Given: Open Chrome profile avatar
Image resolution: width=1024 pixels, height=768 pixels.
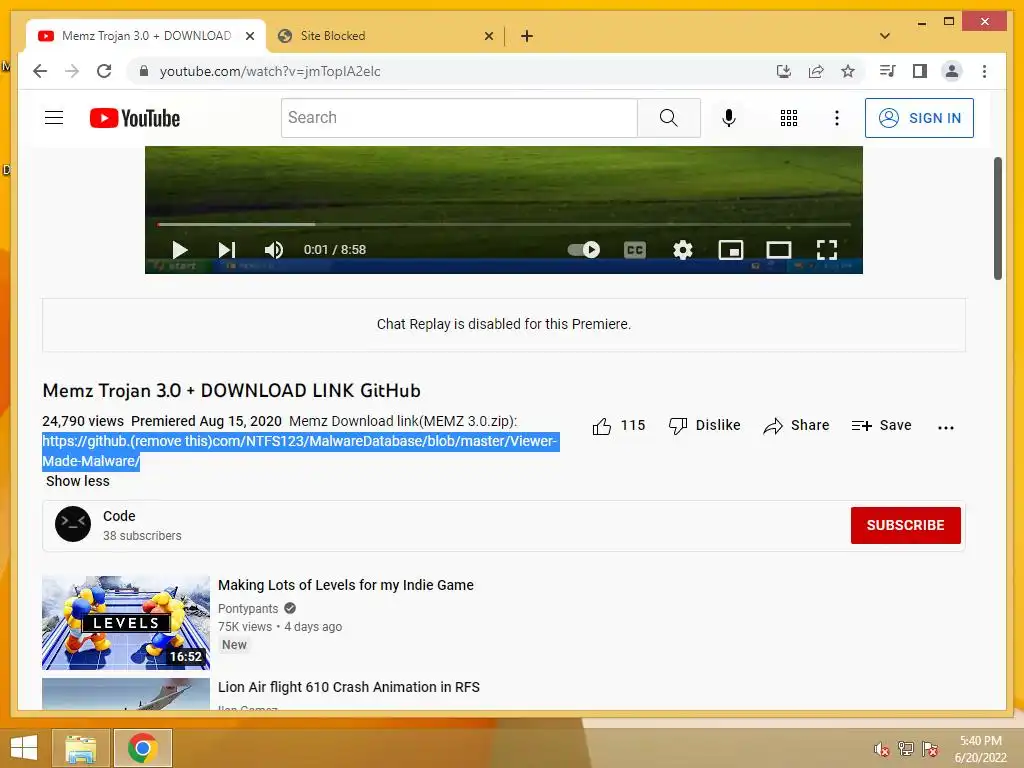Looking at the screenshot, I should [952, 71].
